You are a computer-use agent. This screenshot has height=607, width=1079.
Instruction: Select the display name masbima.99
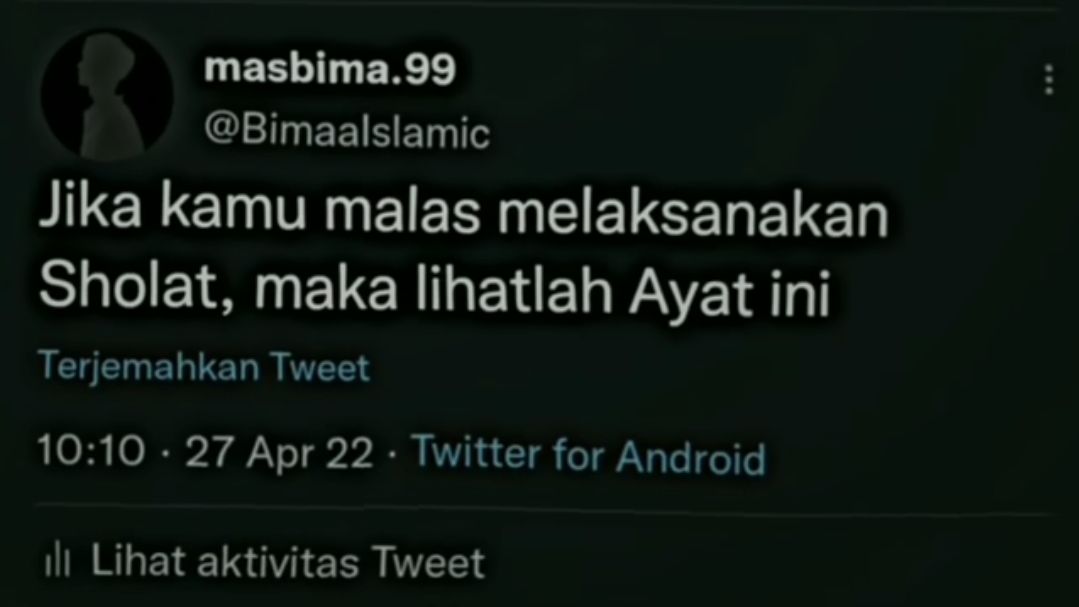tap(330, 69)
